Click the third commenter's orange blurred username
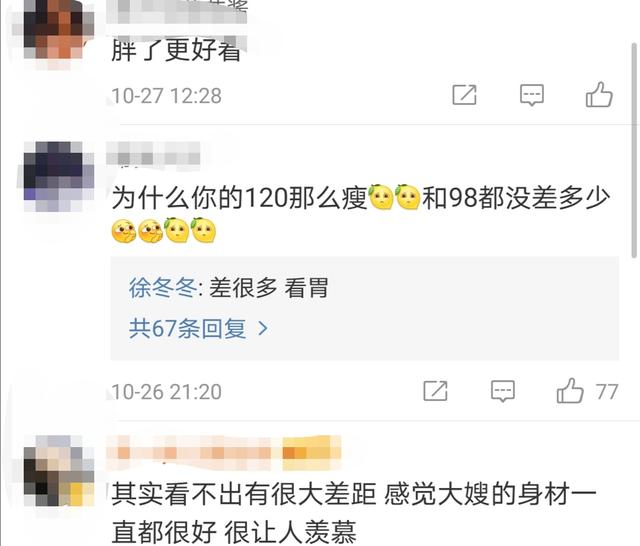 tap(224, 452)
